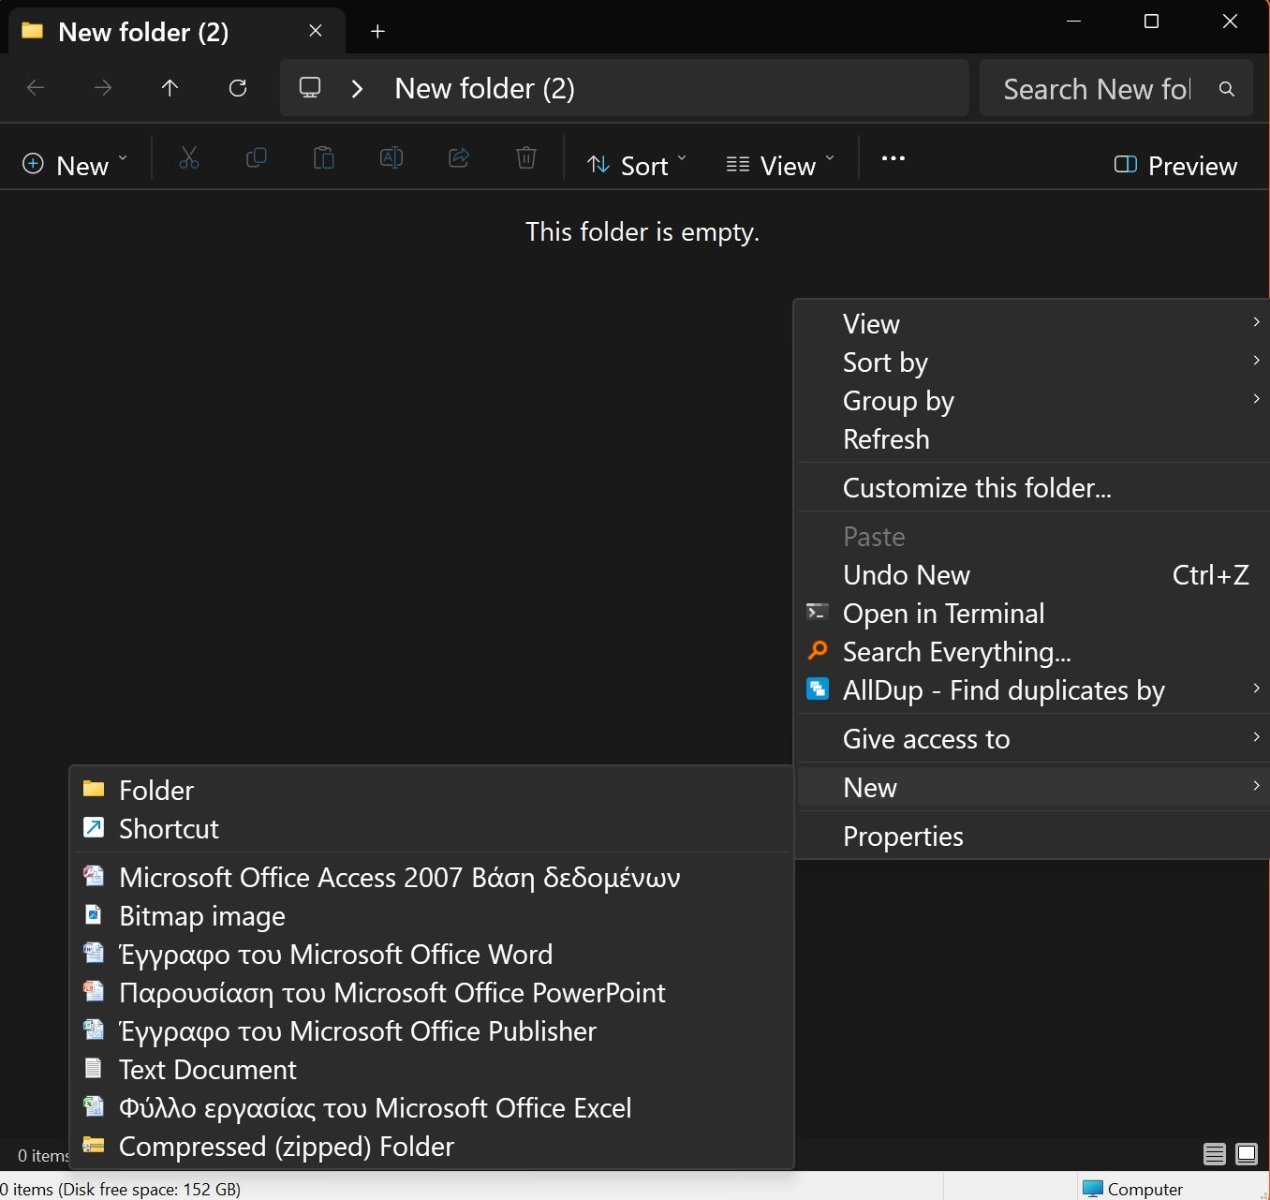Click the Delete trash icon in toolbar
The height and width of the screenshot is (1200, 1270).
[526, 158]
